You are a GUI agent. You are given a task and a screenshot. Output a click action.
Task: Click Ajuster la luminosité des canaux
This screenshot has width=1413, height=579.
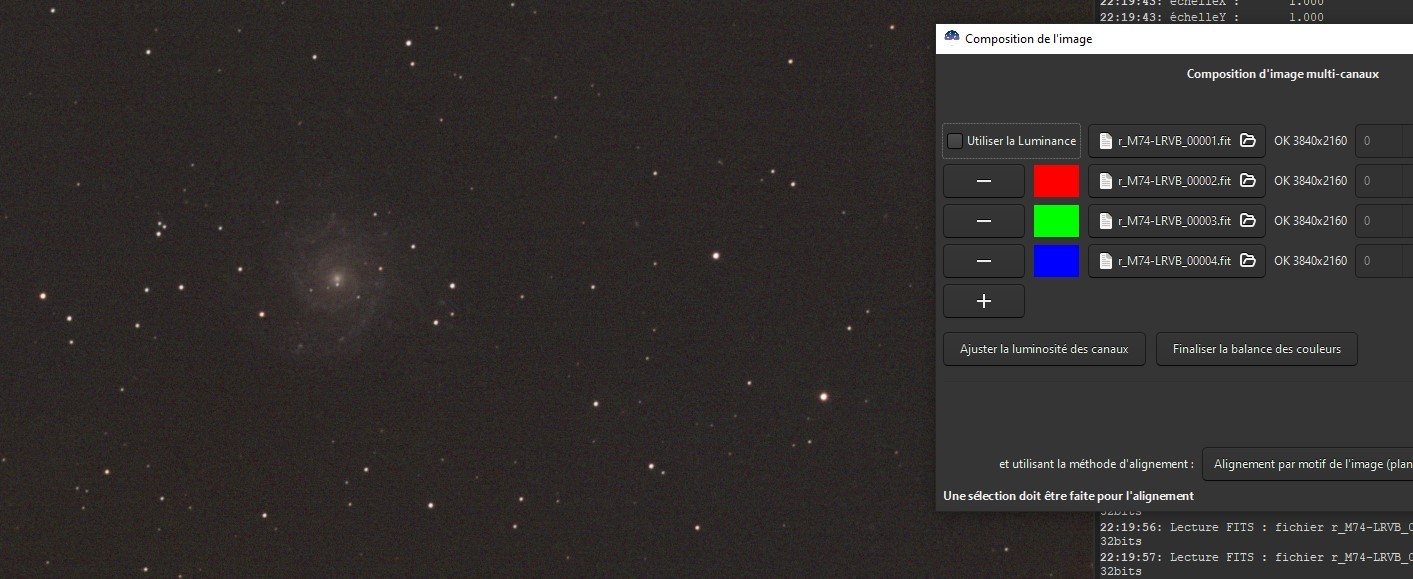tap(1044, 349)
